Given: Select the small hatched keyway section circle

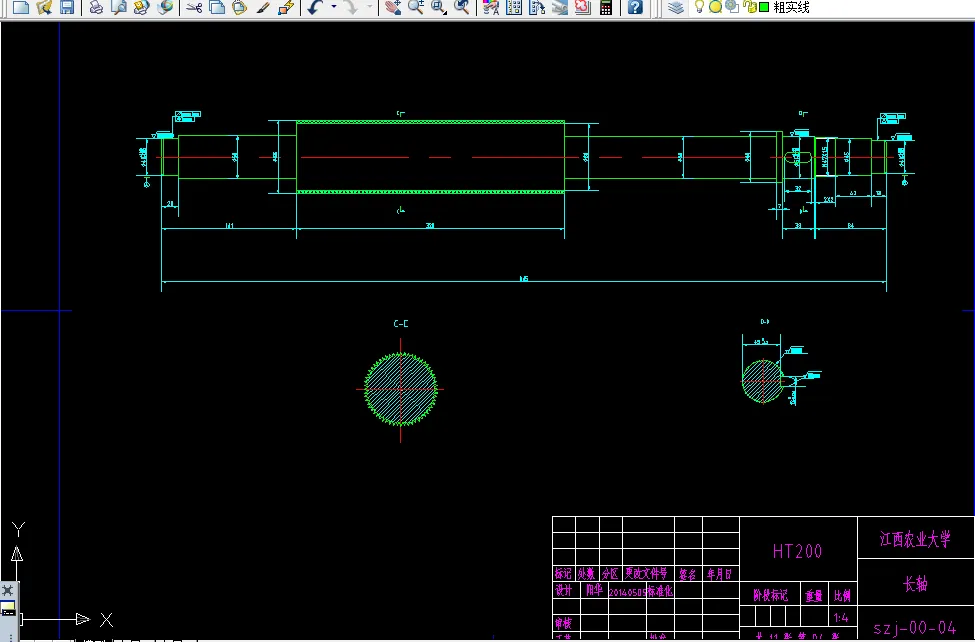Looking at the screenshot, I should pos(763,381).
